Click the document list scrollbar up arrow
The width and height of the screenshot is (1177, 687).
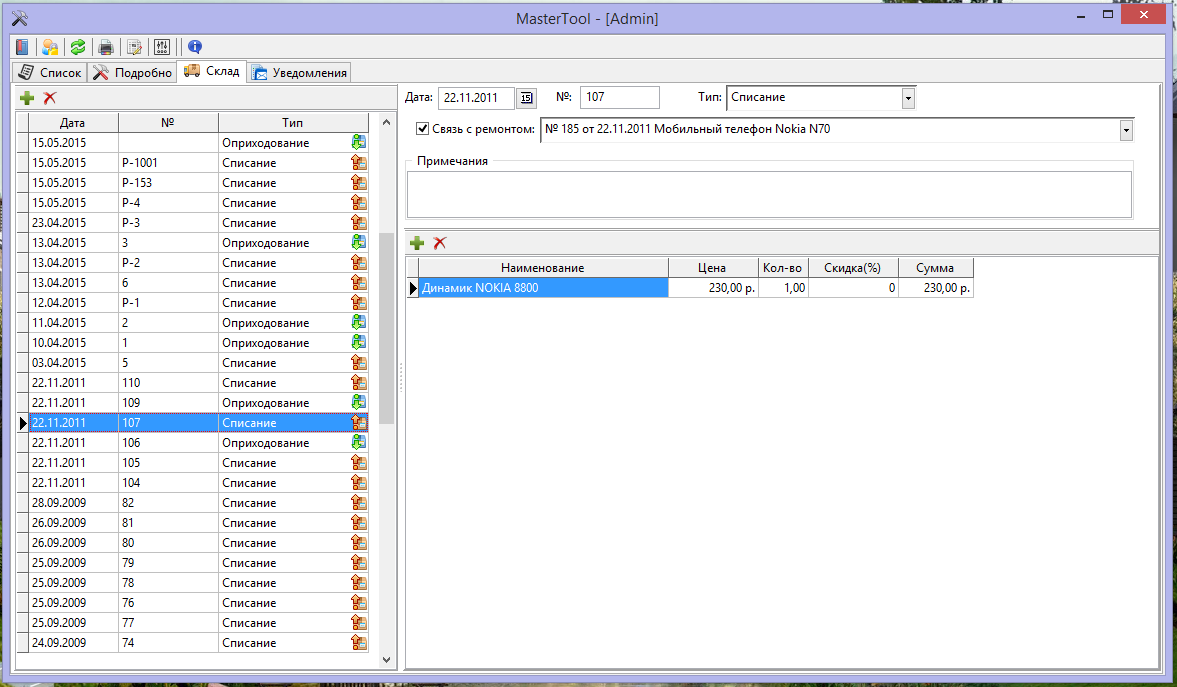pos(387,122)
